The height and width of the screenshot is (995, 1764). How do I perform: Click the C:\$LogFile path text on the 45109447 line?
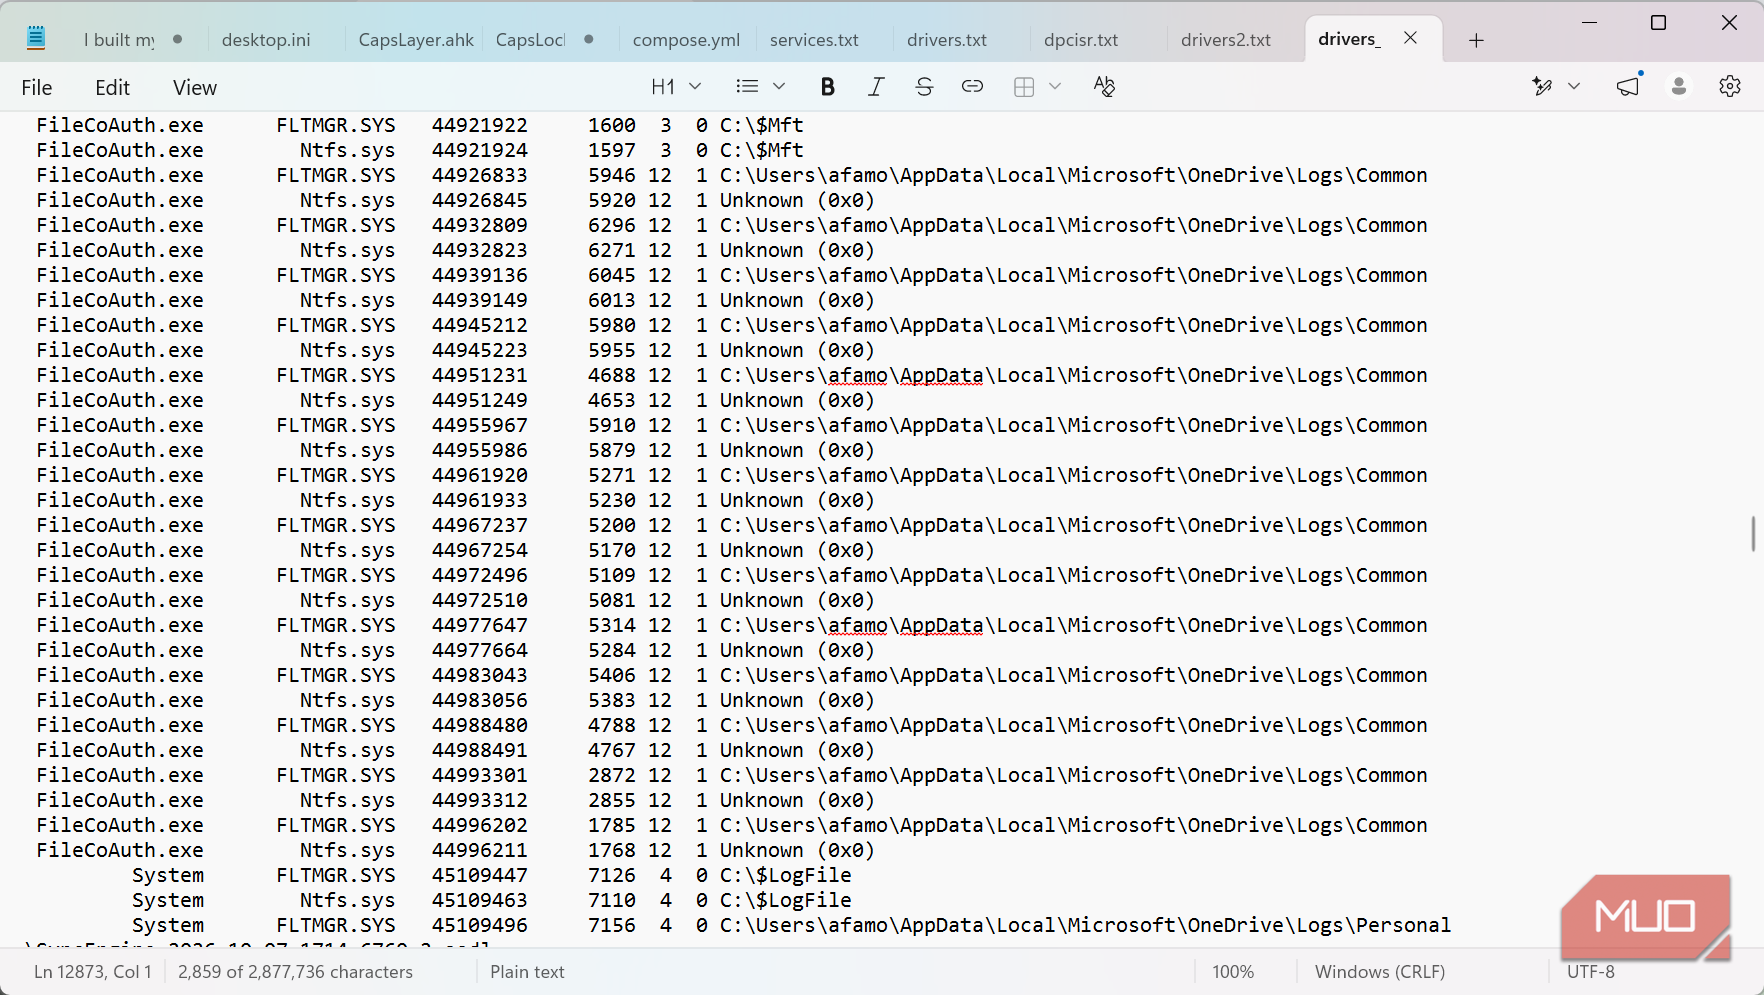[x=786, y=876]
